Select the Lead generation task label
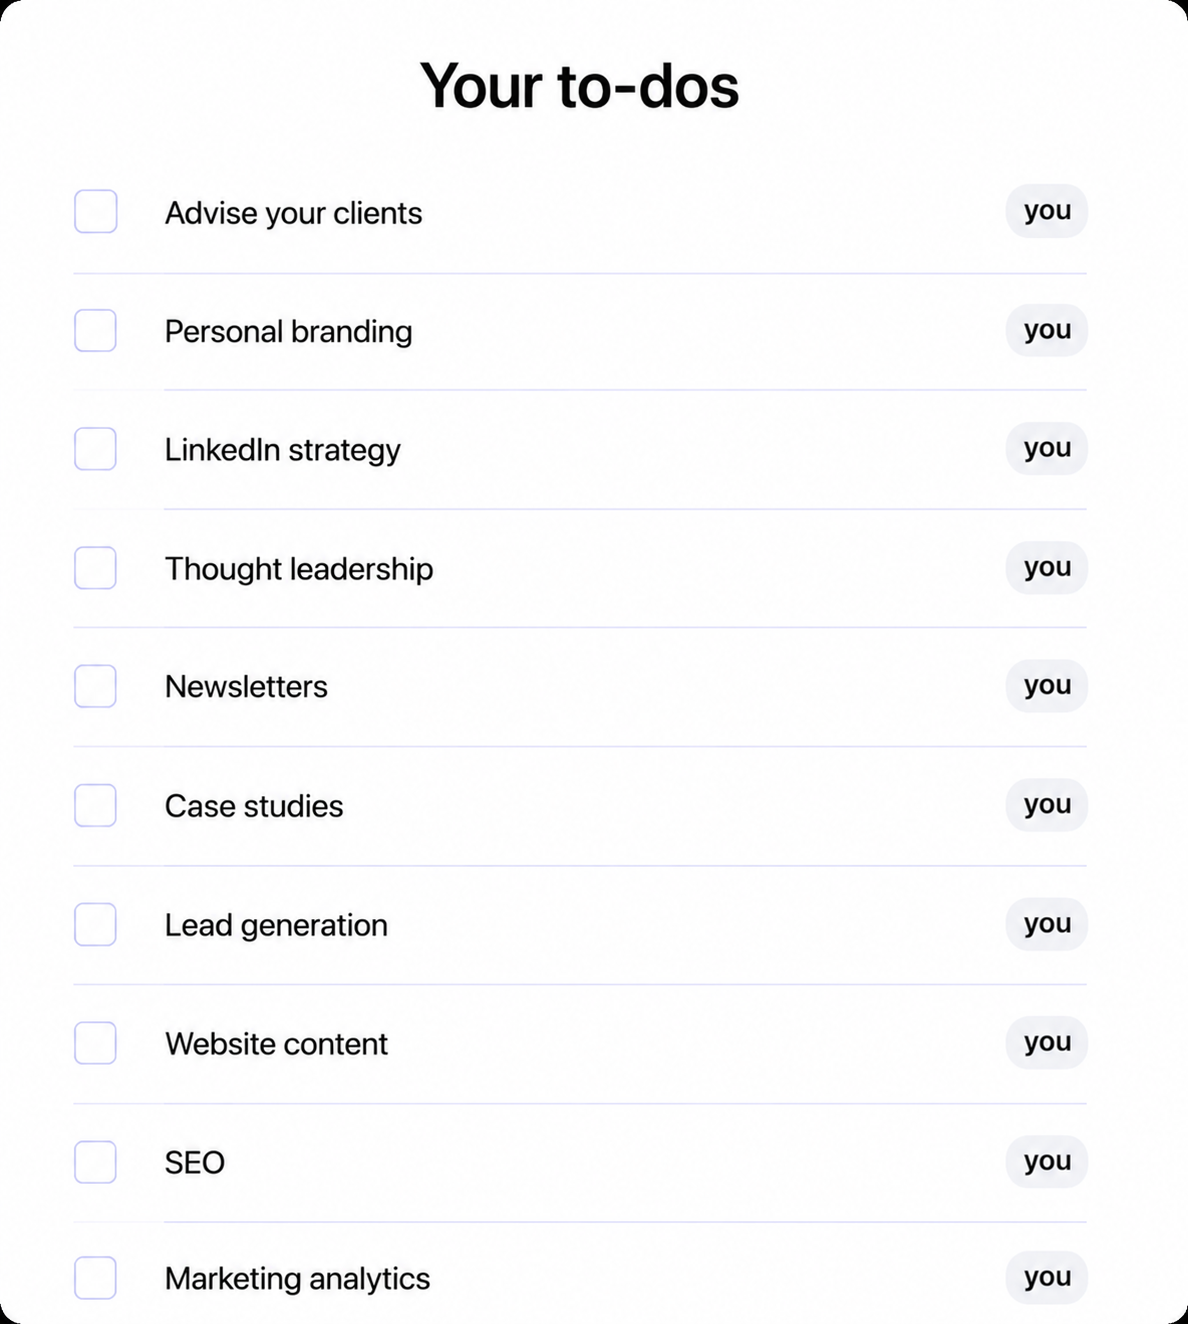This screenshot has width=1188, height=1324. [276, 925]
